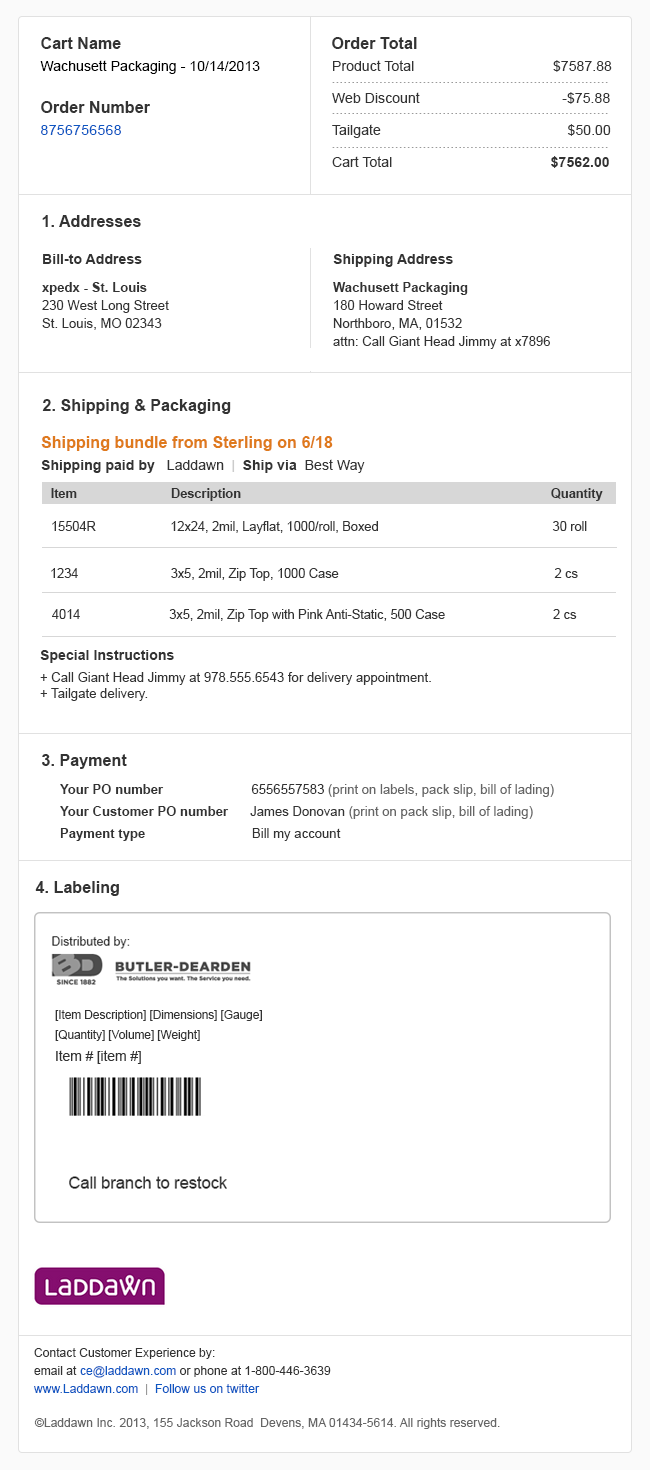Select the Quantity column header

[x=577, y=493]
